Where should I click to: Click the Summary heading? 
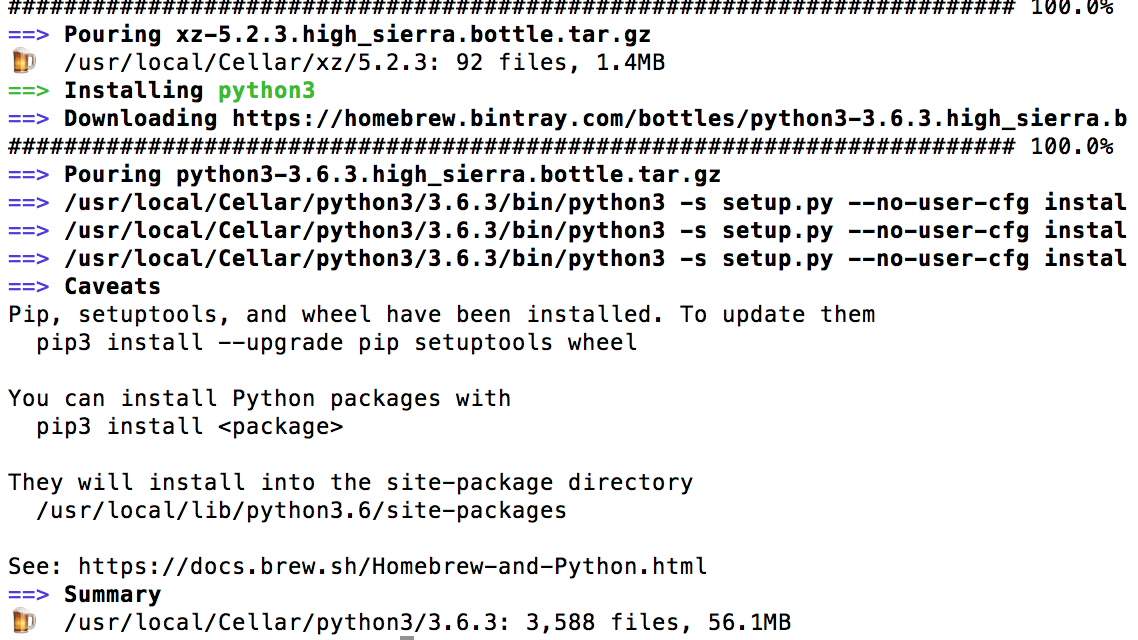pos(112,595)
